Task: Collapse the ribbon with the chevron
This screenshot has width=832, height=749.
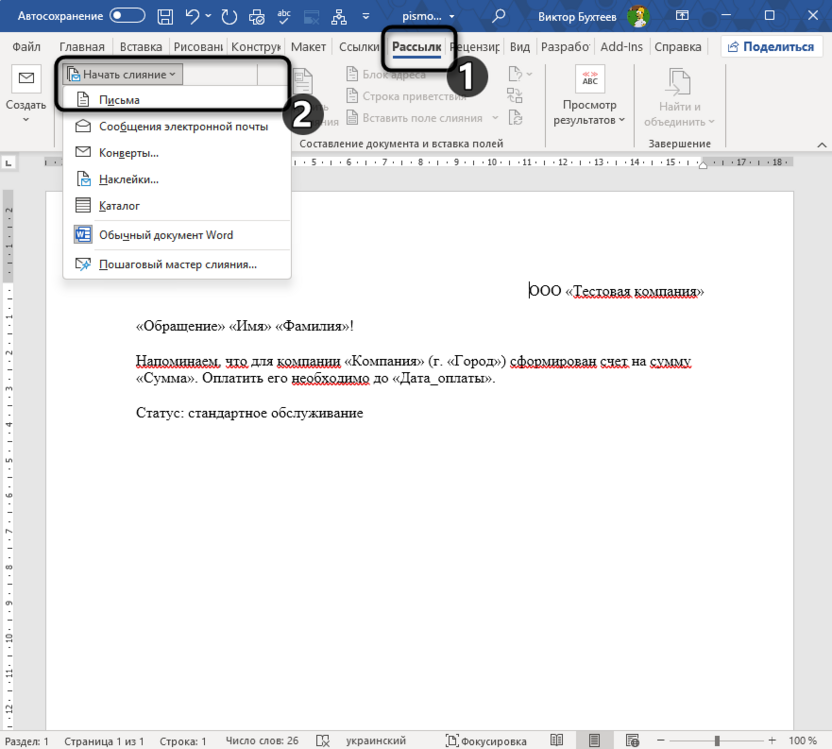Action: 821,145
